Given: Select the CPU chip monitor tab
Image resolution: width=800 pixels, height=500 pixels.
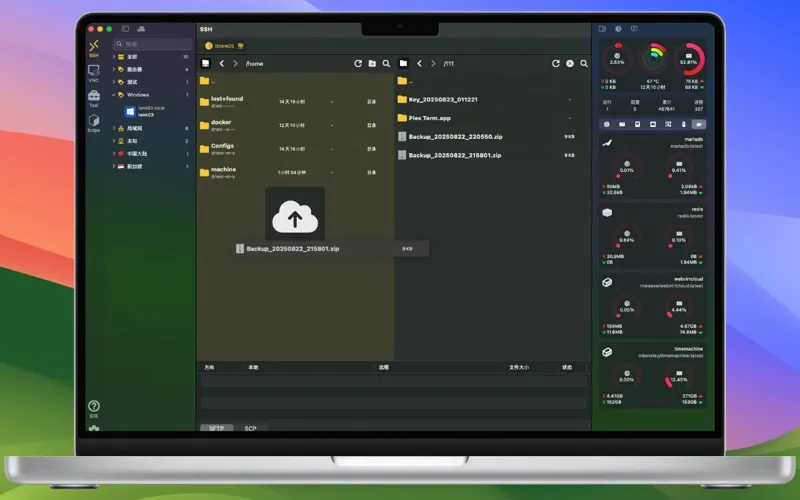Looking at the screenshot, I should [607, 124].
